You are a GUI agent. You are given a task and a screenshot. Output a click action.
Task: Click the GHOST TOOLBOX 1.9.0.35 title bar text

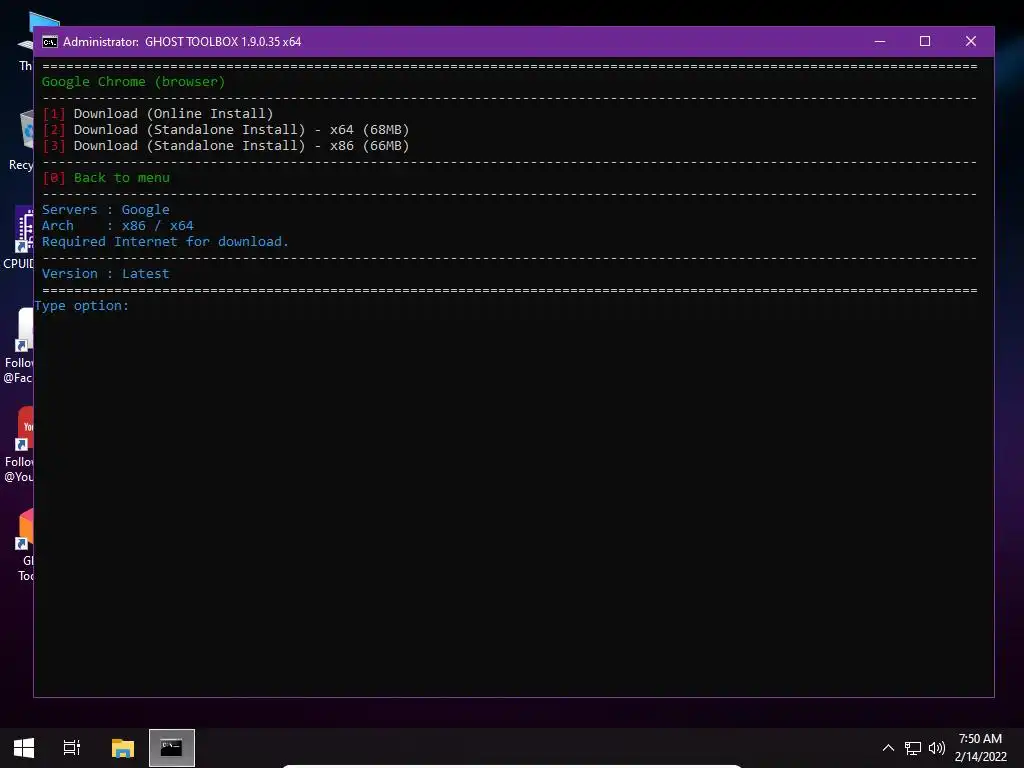pyautogui.click(x=223, y=42)
